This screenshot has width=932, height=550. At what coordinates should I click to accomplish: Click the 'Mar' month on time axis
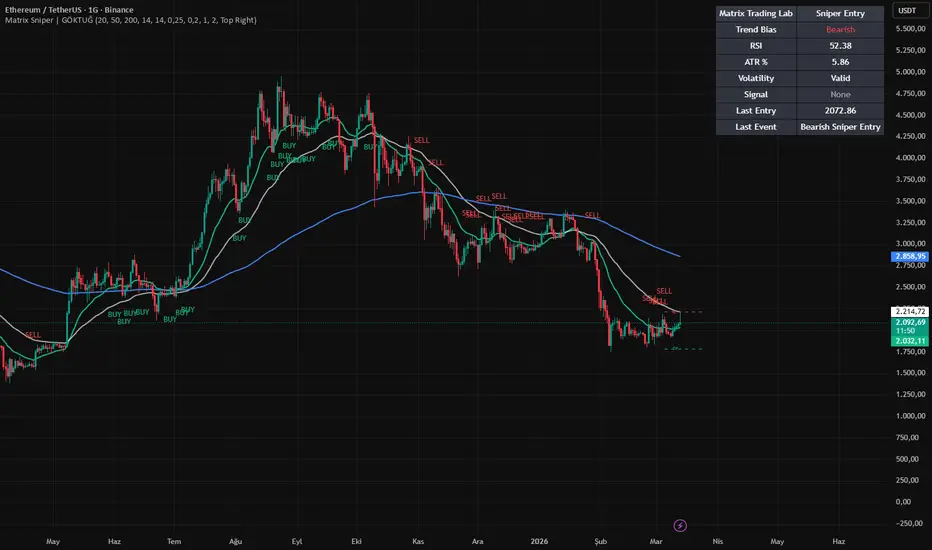(656, 541)
